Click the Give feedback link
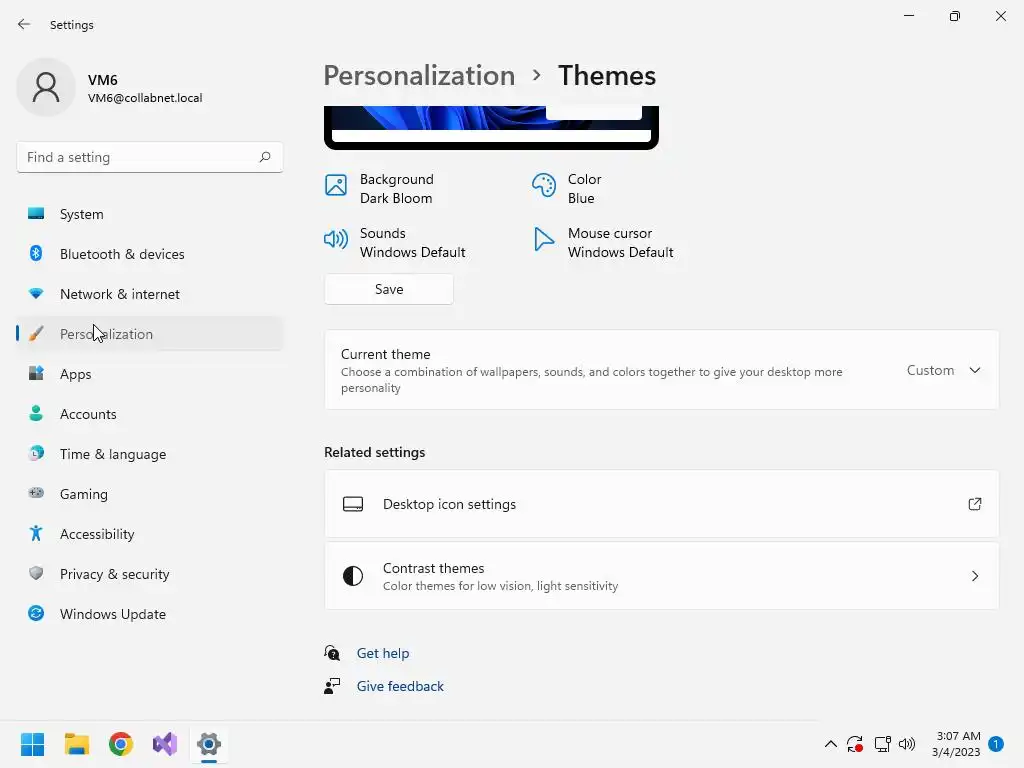The width and height of the screenshot is (1024, 768). coord(400,686)
